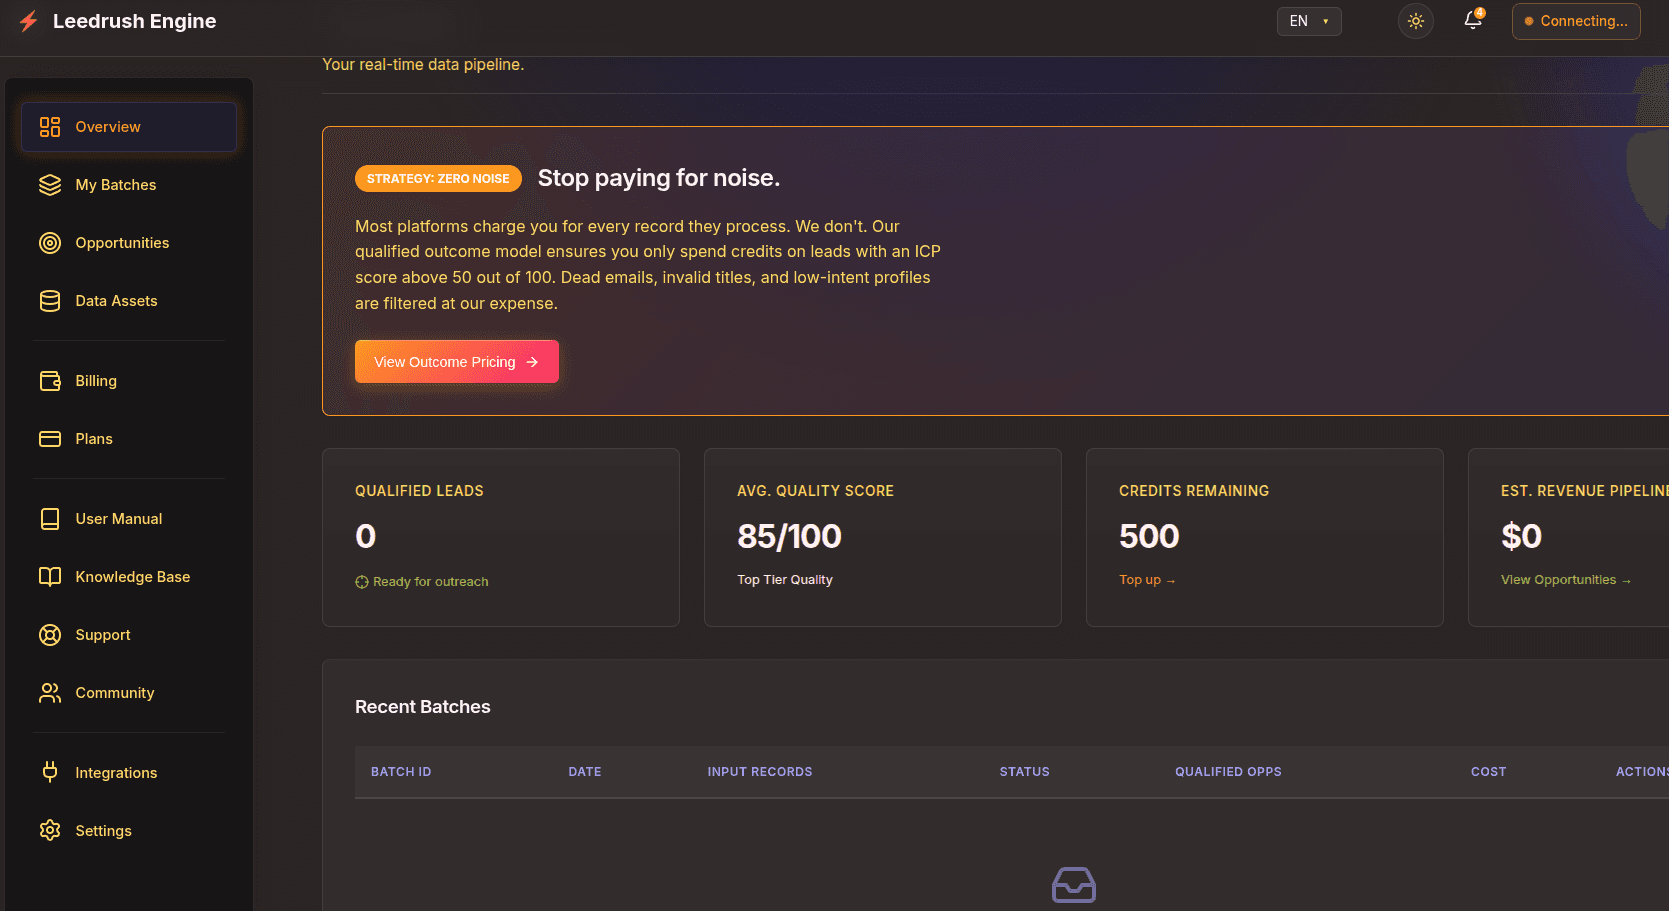
Task: Click the Connecting status indicator
Action: pyautogui.click(x=1575, y=20)
